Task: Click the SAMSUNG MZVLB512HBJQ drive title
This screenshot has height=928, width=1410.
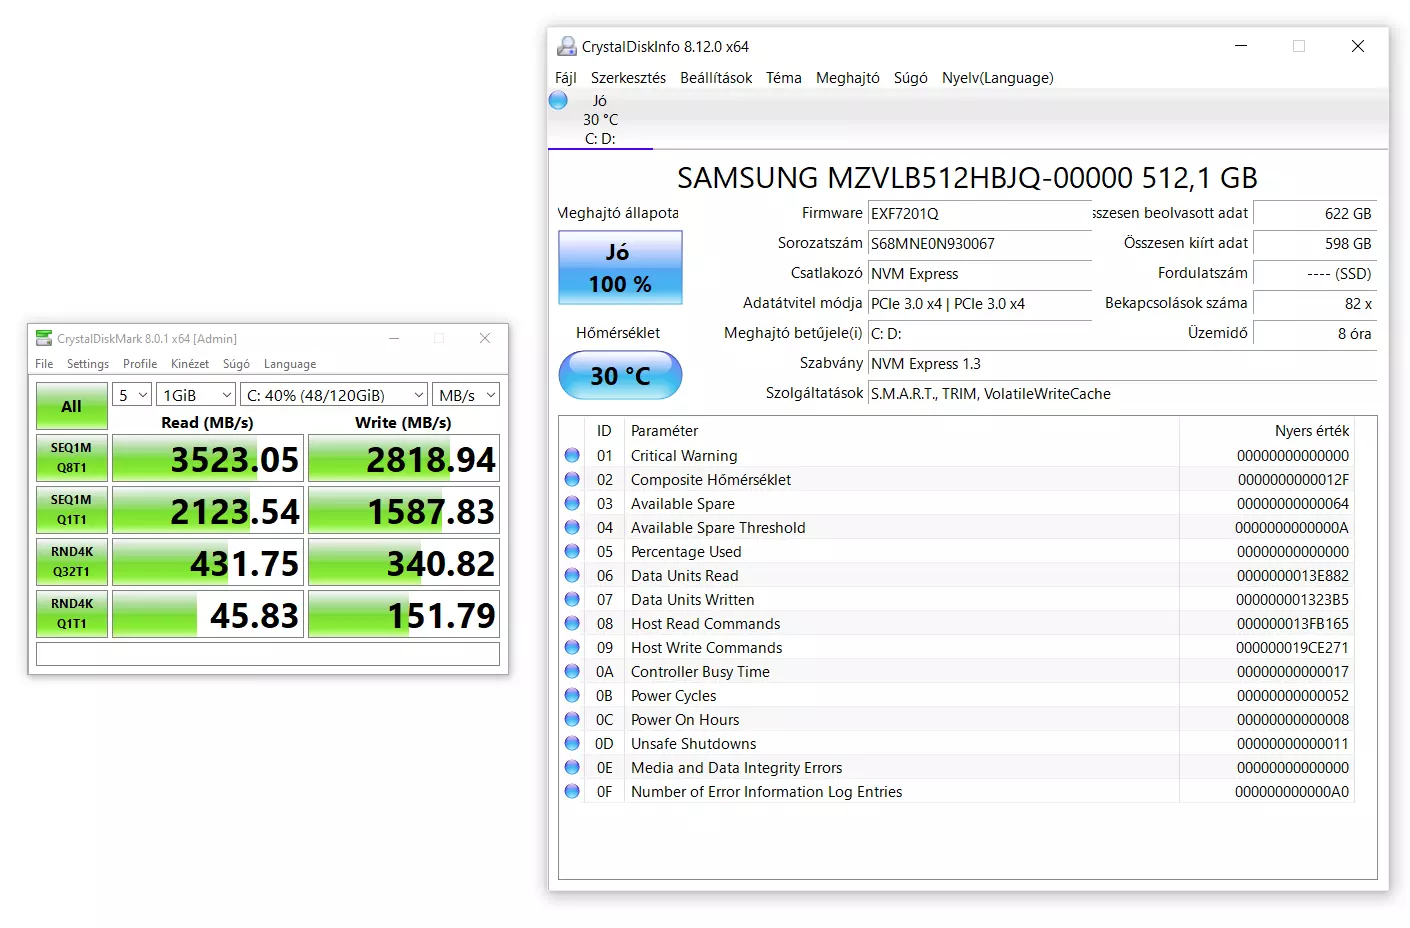Action: pos(967,178)
